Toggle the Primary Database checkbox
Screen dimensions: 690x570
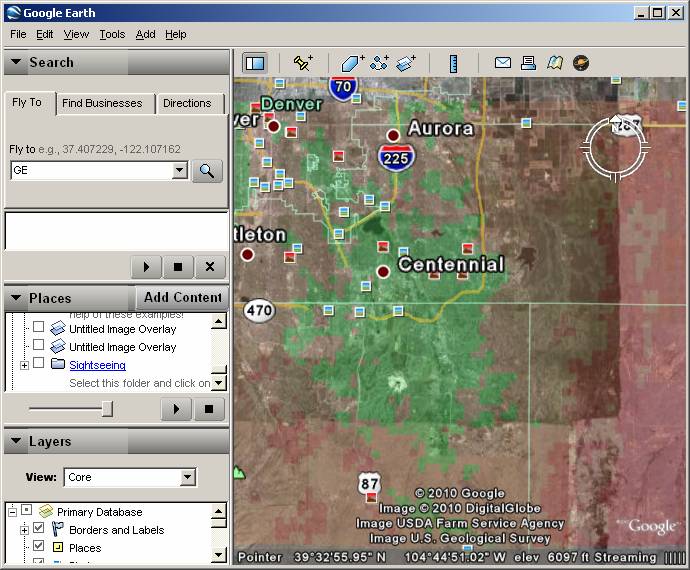point(26,510)
